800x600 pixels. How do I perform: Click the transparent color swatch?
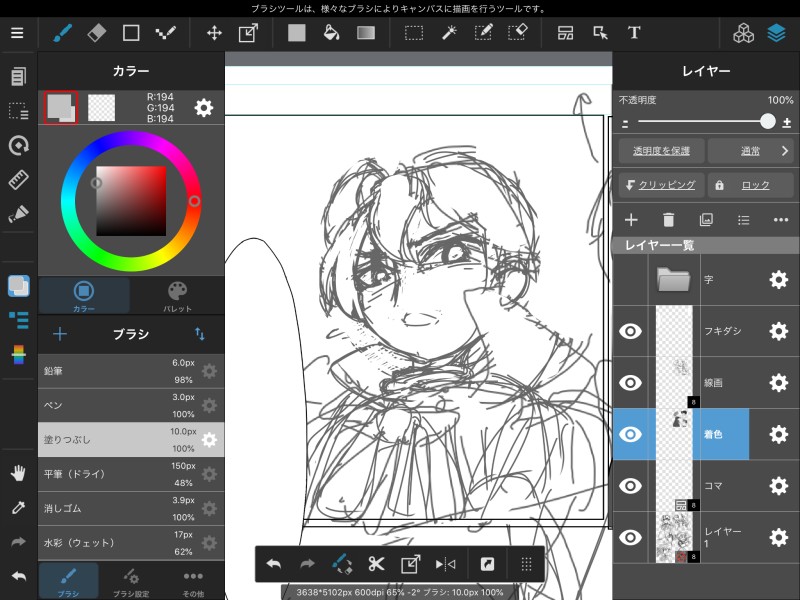coord(101,108)
